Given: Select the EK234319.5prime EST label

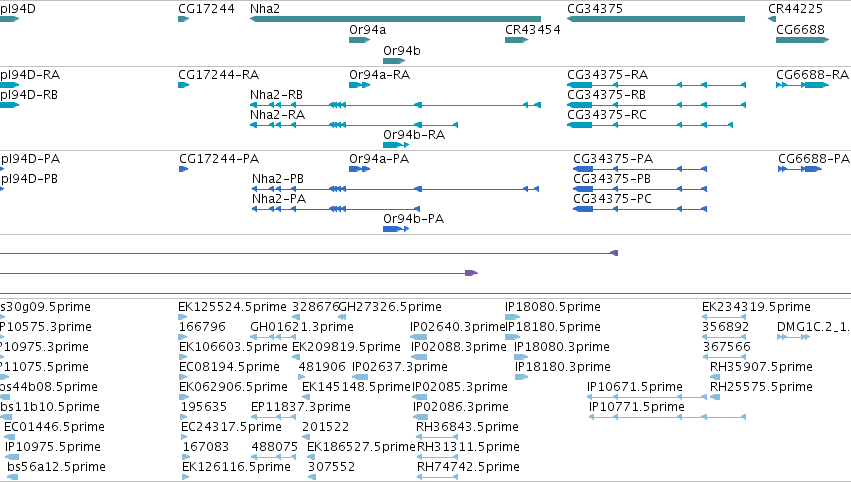Looking at the screenshot, I should click(x=756, y=307).
